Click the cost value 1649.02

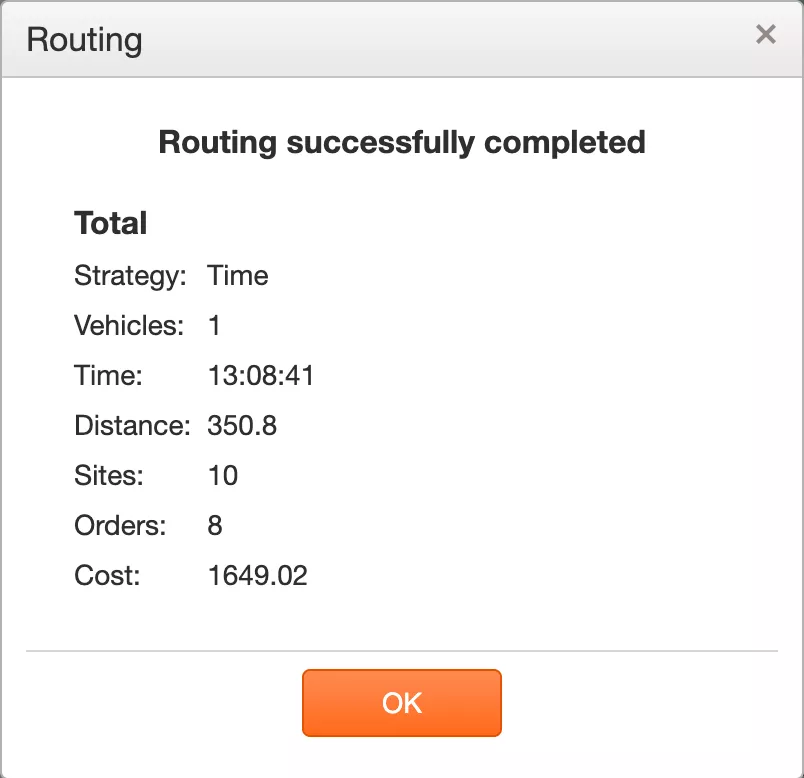point(257,575)
